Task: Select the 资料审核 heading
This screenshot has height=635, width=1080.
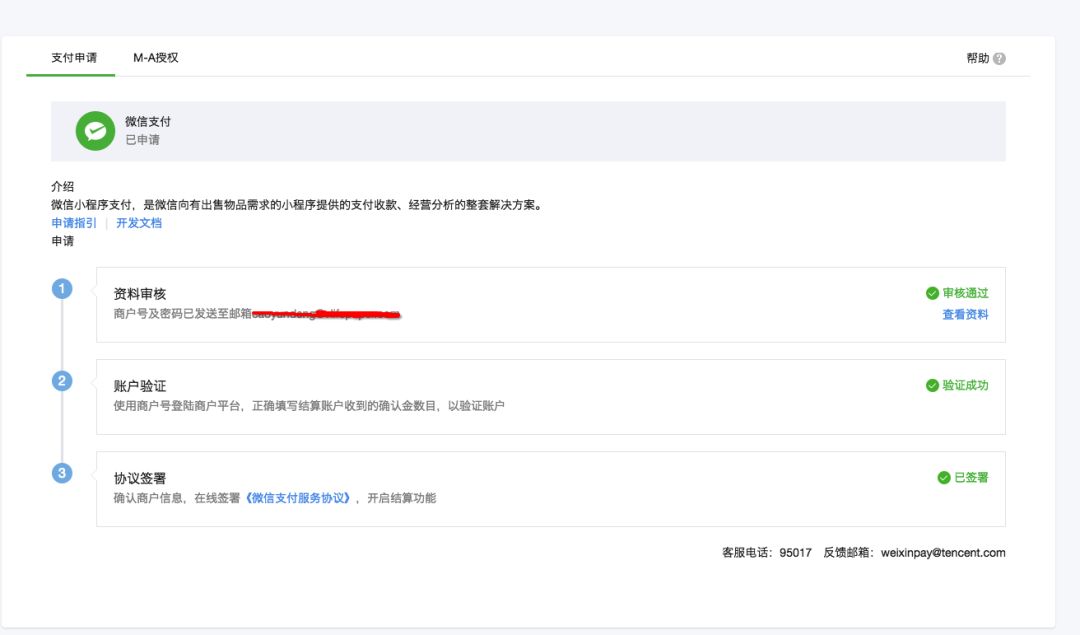Action: click(140, 294)
